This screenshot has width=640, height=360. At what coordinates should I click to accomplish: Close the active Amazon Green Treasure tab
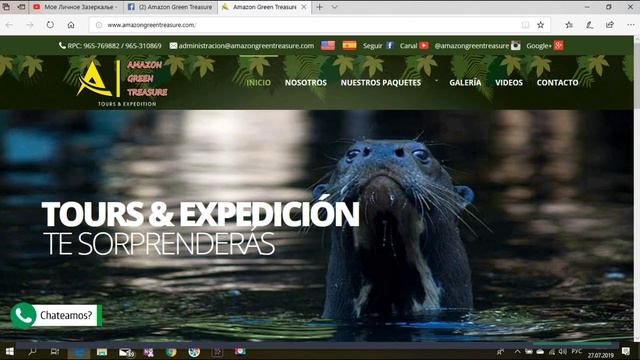click(304, 7)
